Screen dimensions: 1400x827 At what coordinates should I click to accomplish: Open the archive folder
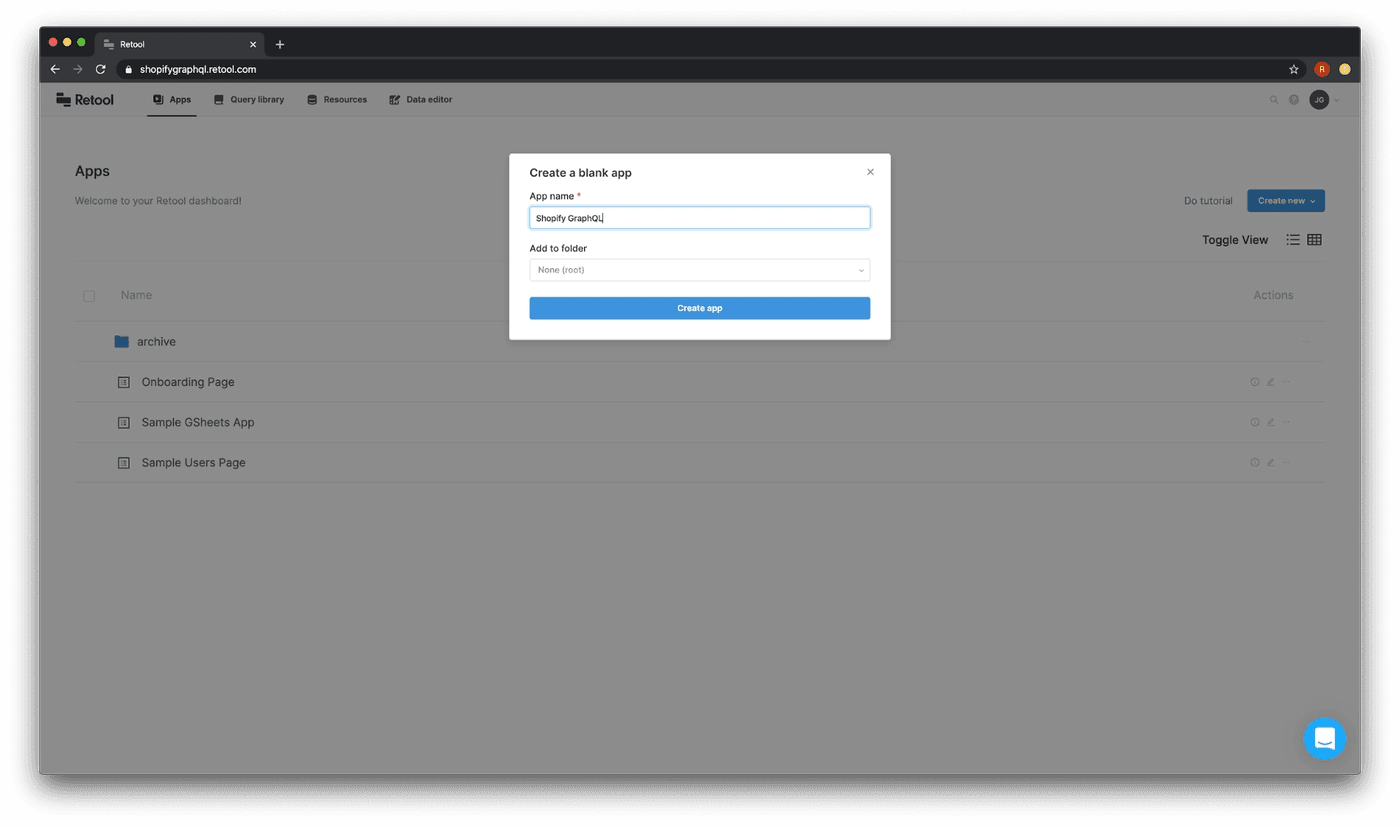point(156,342)
